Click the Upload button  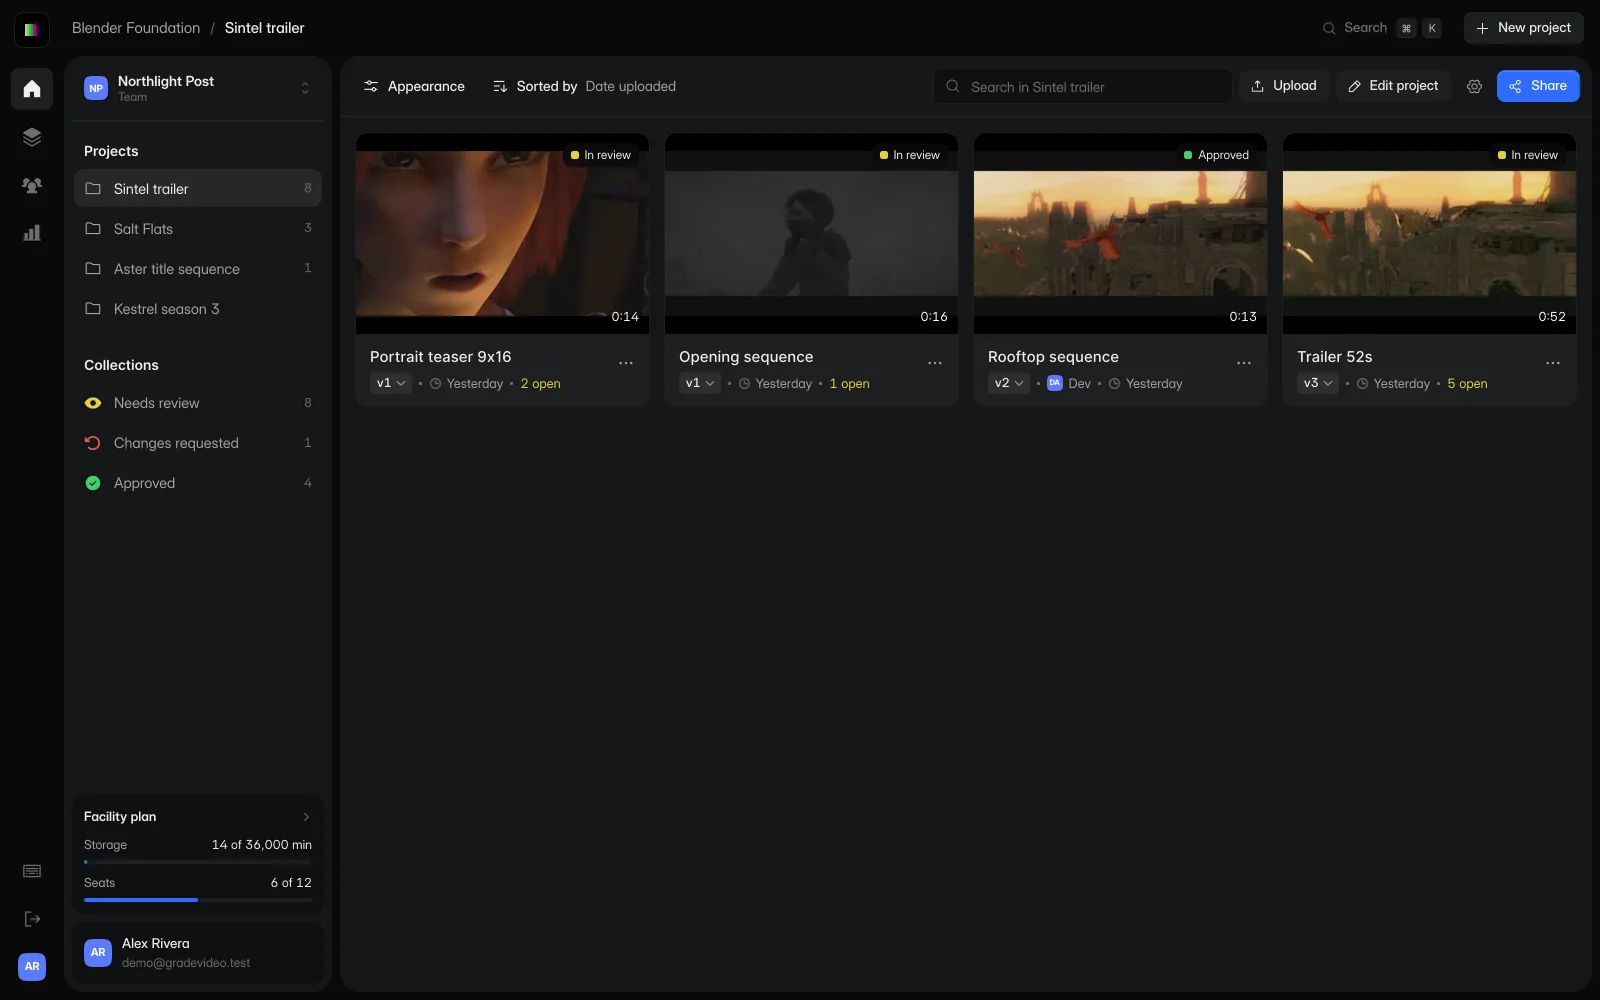click(x=1284, y=86)
